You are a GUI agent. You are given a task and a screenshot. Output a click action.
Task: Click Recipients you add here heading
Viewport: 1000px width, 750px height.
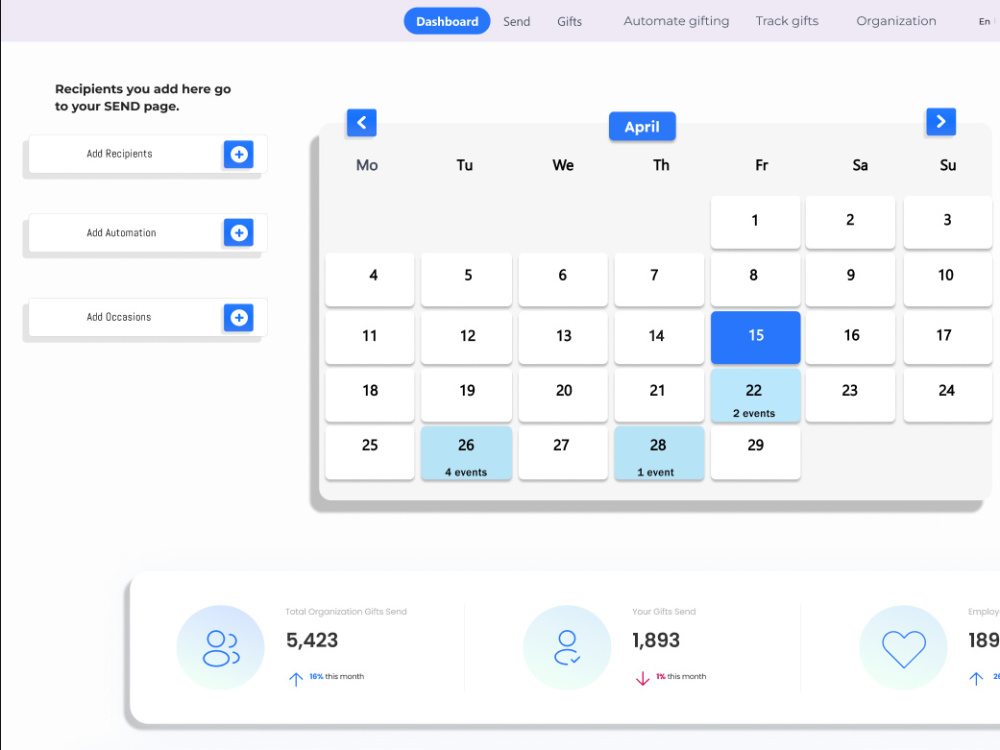pyautogui.click(x=143, y=98)
